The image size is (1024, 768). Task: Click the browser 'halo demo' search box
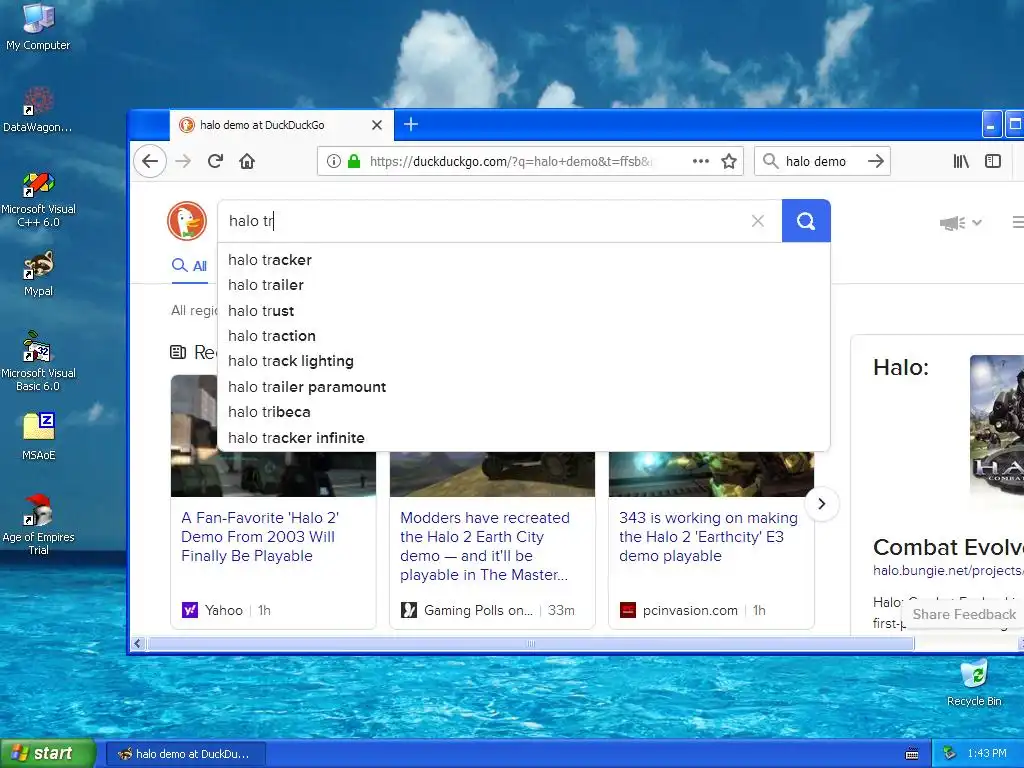[x=822, y=161]
